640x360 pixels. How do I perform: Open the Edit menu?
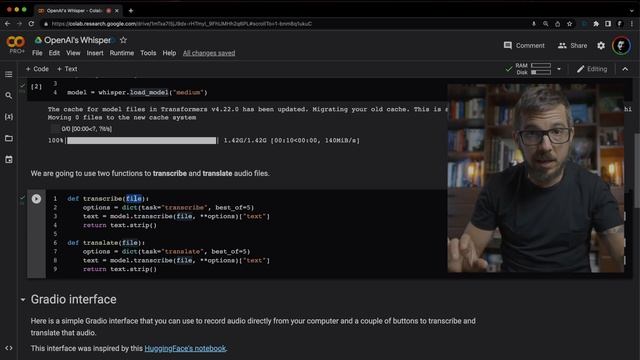(54, 53)
